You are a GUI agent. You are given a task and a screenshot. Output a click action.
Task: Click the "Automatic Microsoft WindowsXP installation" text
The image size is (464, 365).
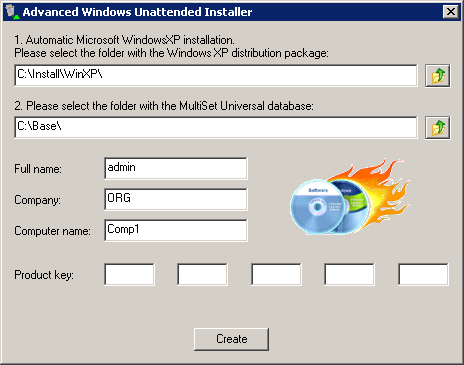(x=130, y=40)
